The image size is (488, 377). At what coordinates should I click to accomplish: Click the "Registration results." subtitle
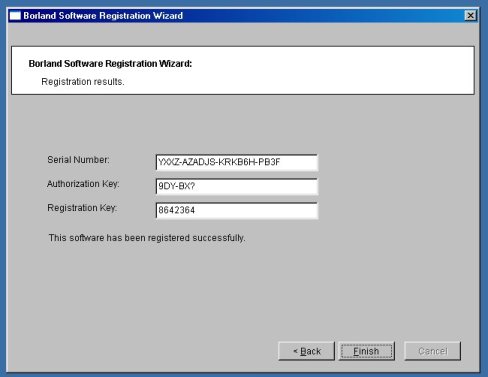(x=83, y=82)
